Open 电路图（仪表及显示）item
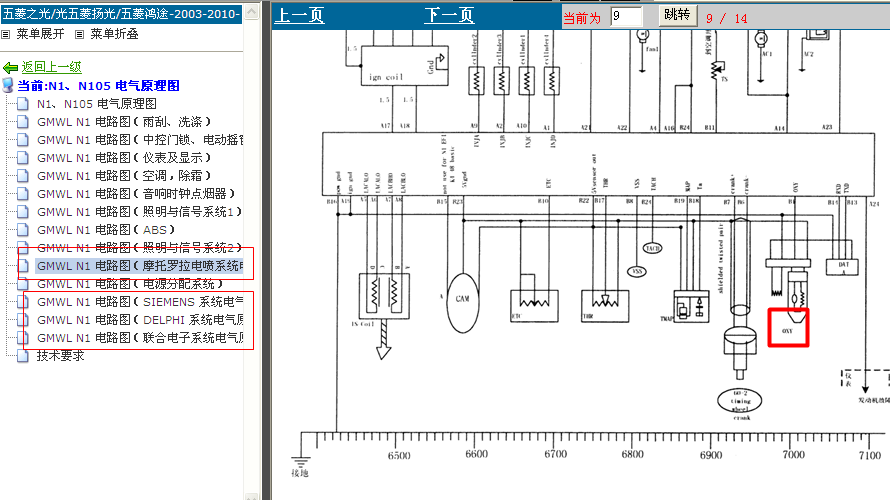 tap(124, 158)
